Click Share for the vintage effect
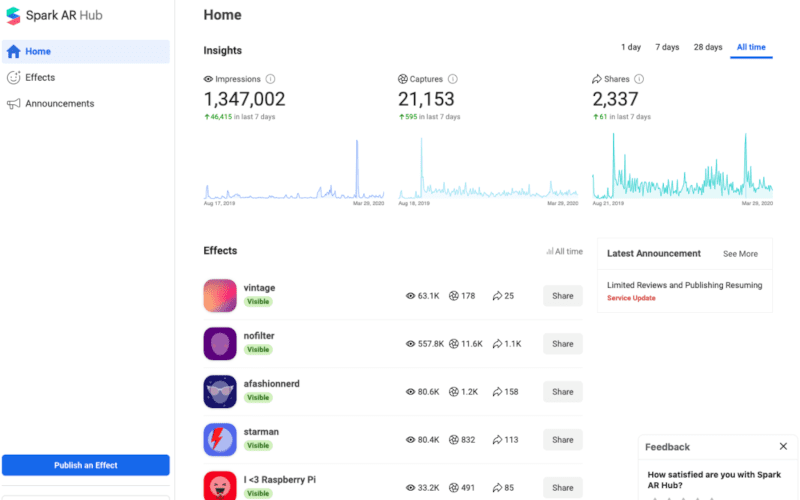This screenshot has height=500, width=800. 563,296
